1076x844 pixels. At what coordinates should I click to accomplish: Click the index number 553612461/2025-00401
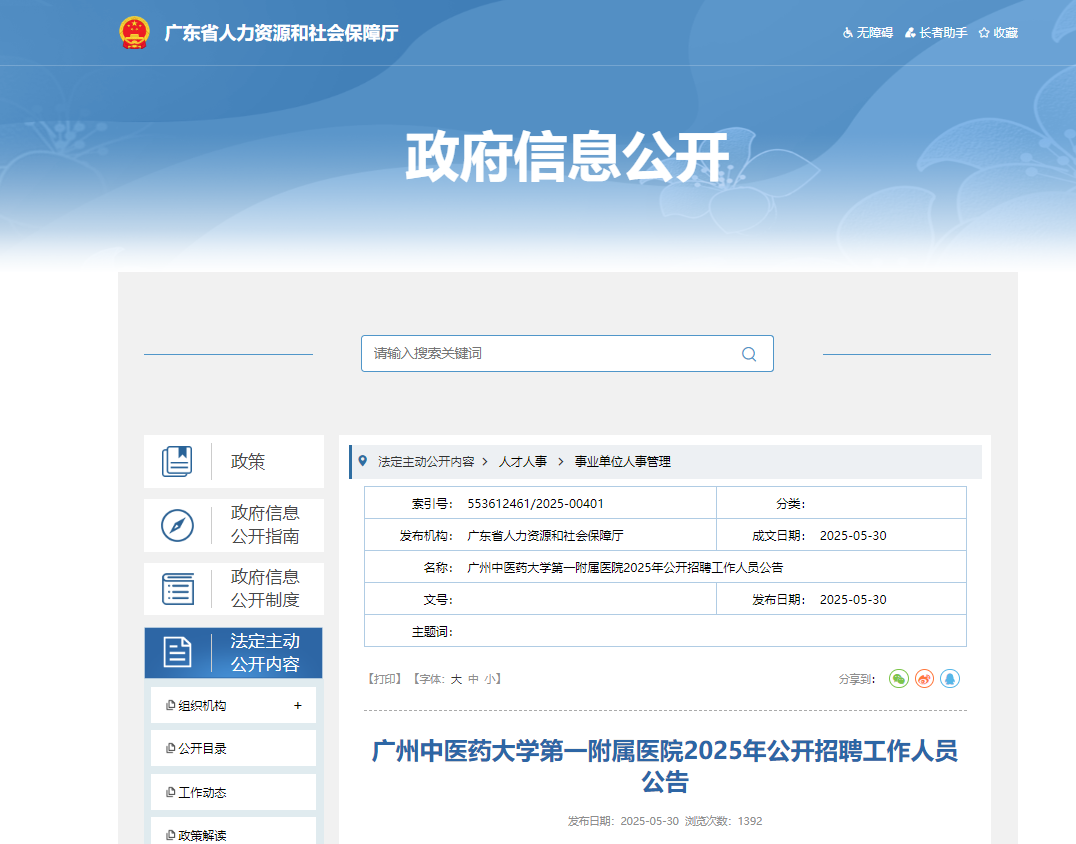[535, 504]
